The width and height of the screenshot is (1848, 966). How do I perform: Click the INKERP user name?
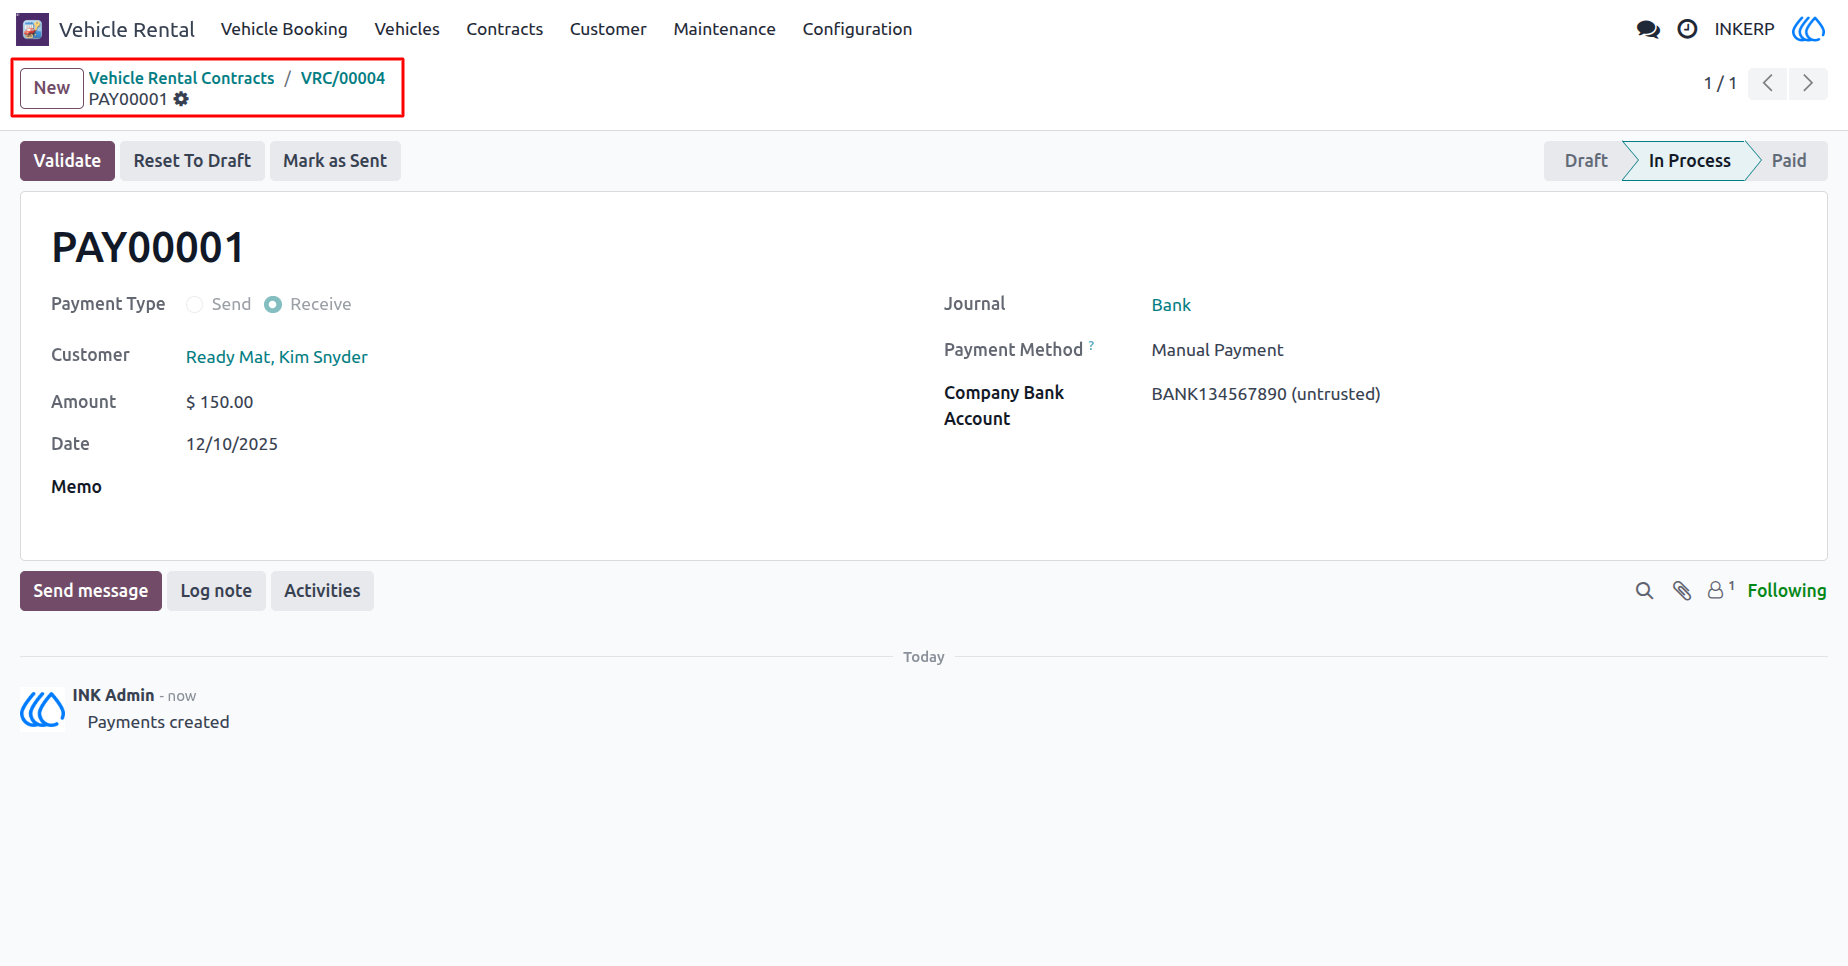(x=1744, y=29)
